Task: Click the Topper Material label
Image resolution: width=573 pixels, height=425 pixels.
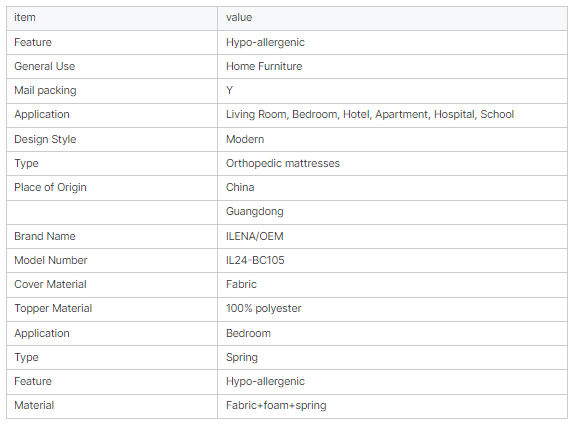Action: point(53,308)
